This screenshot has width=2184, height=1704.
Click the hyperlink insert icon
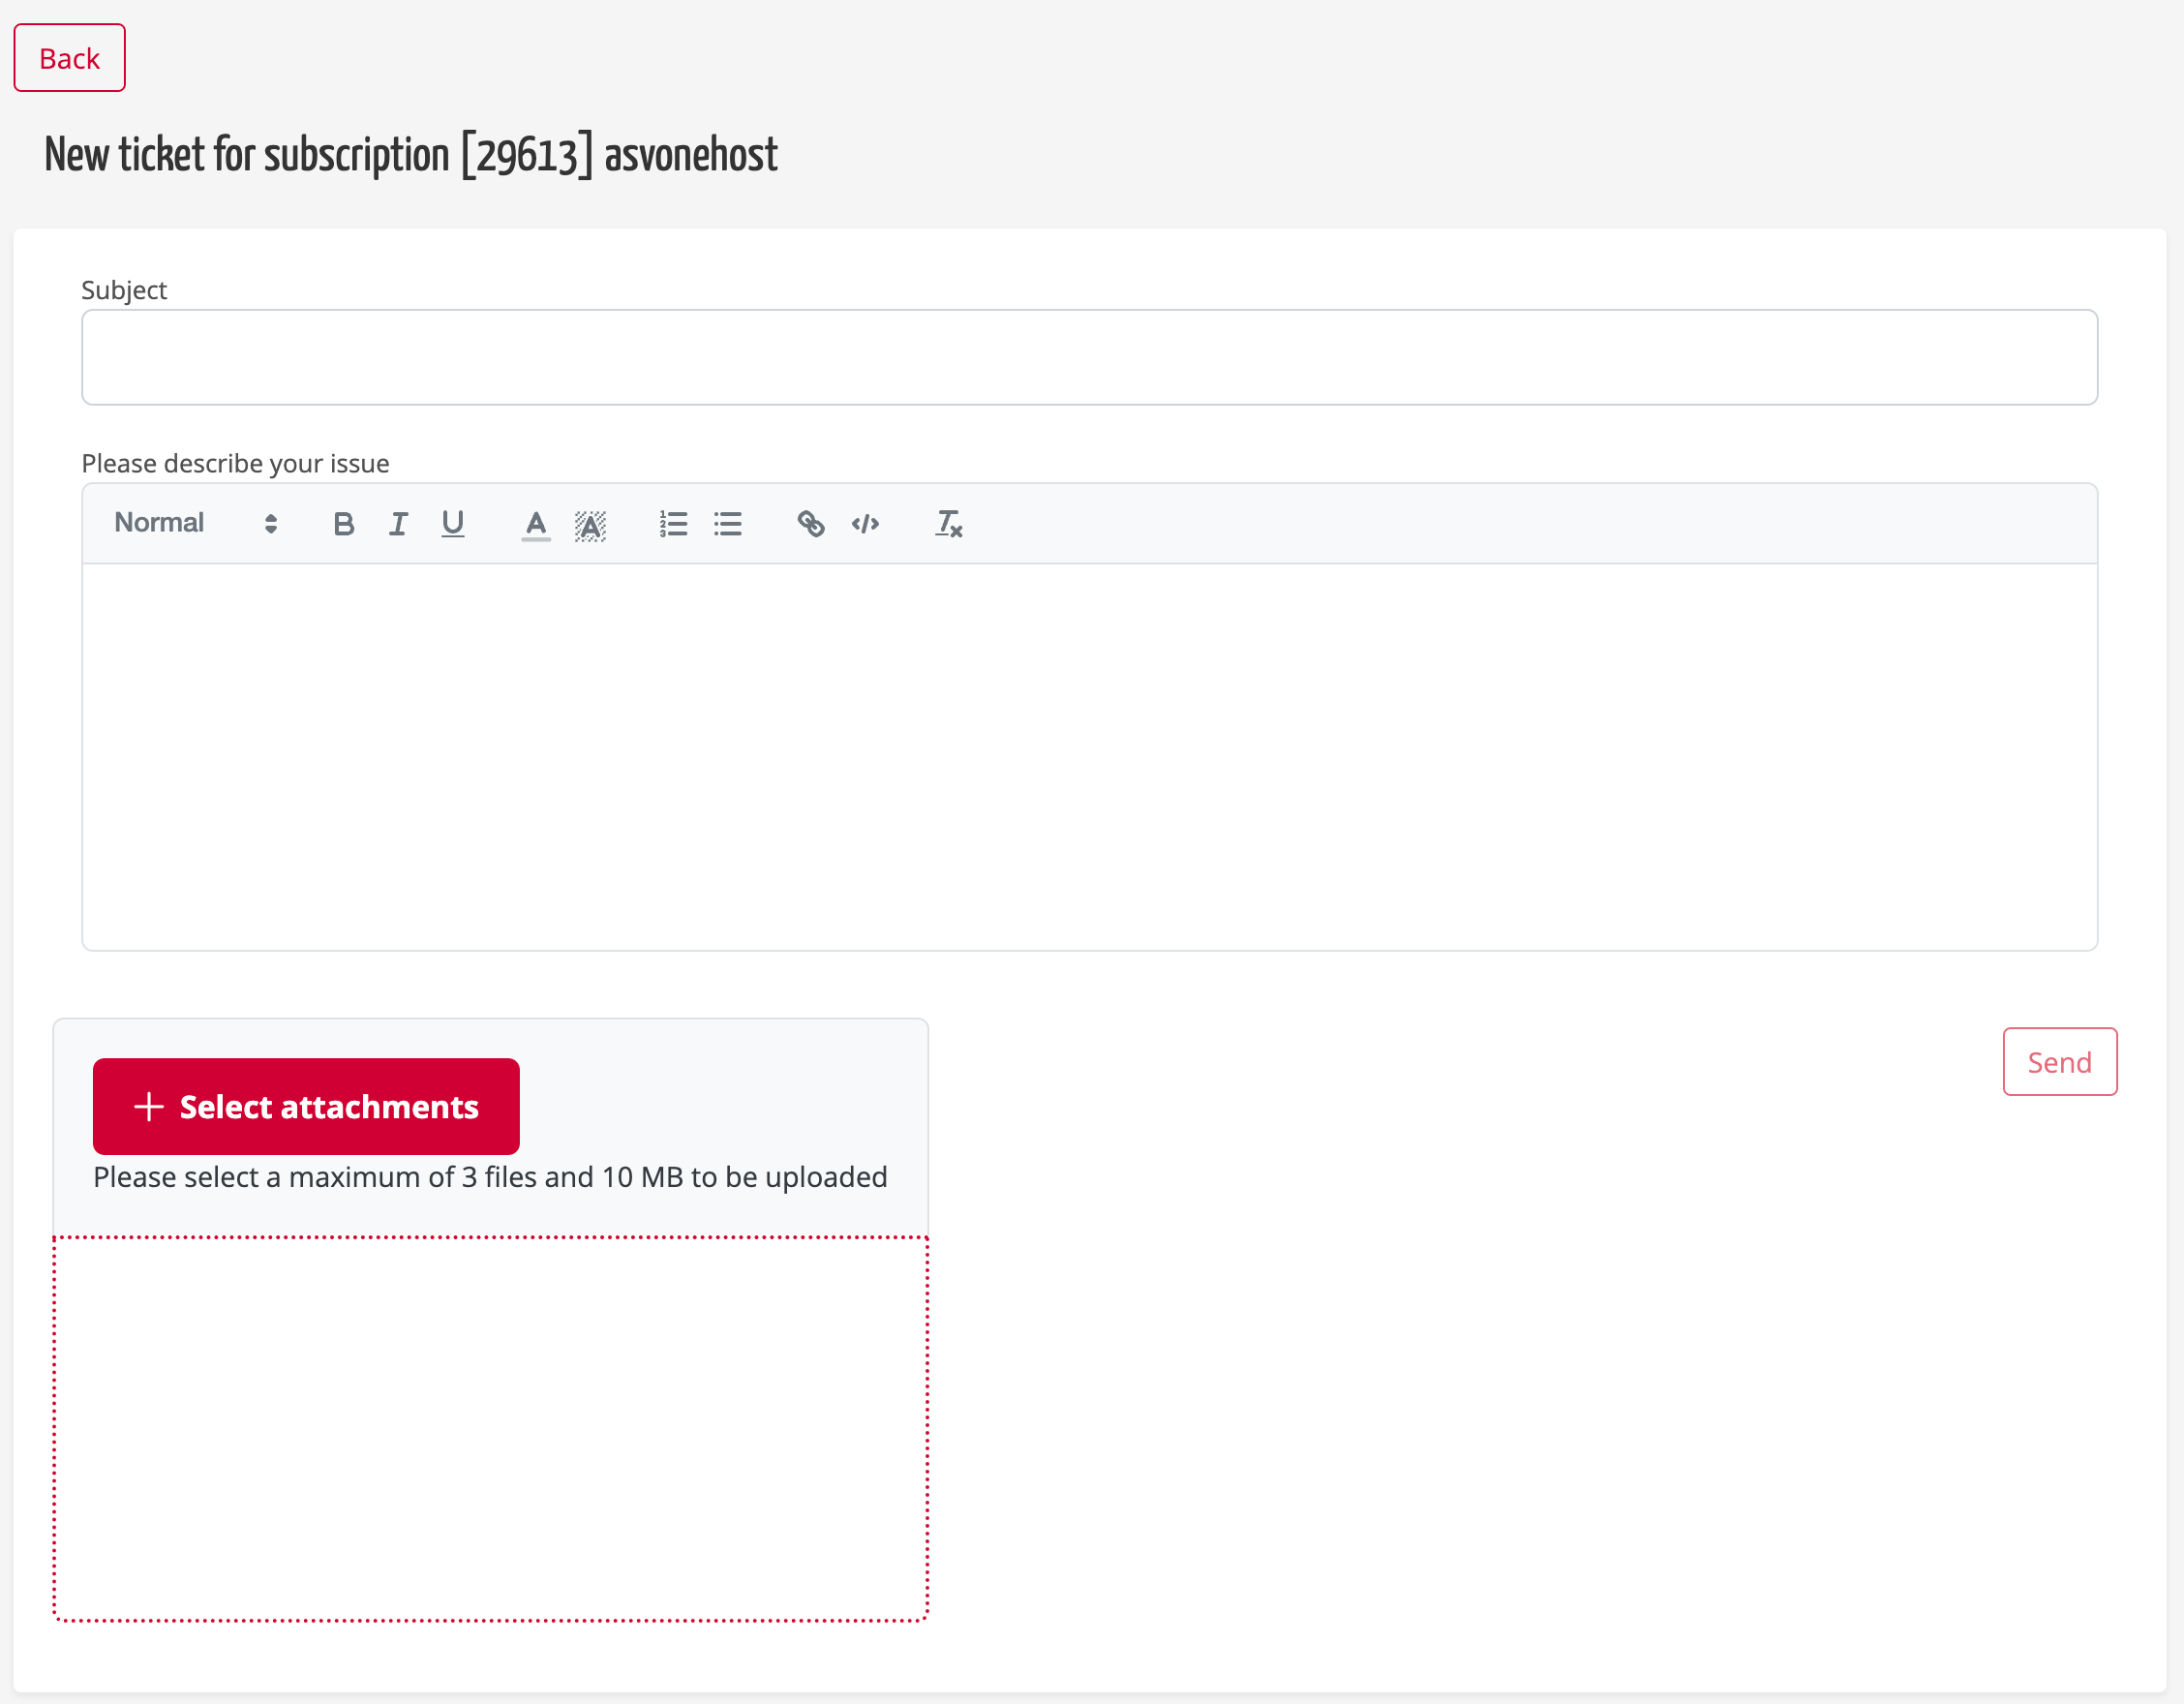pos(810,521)
